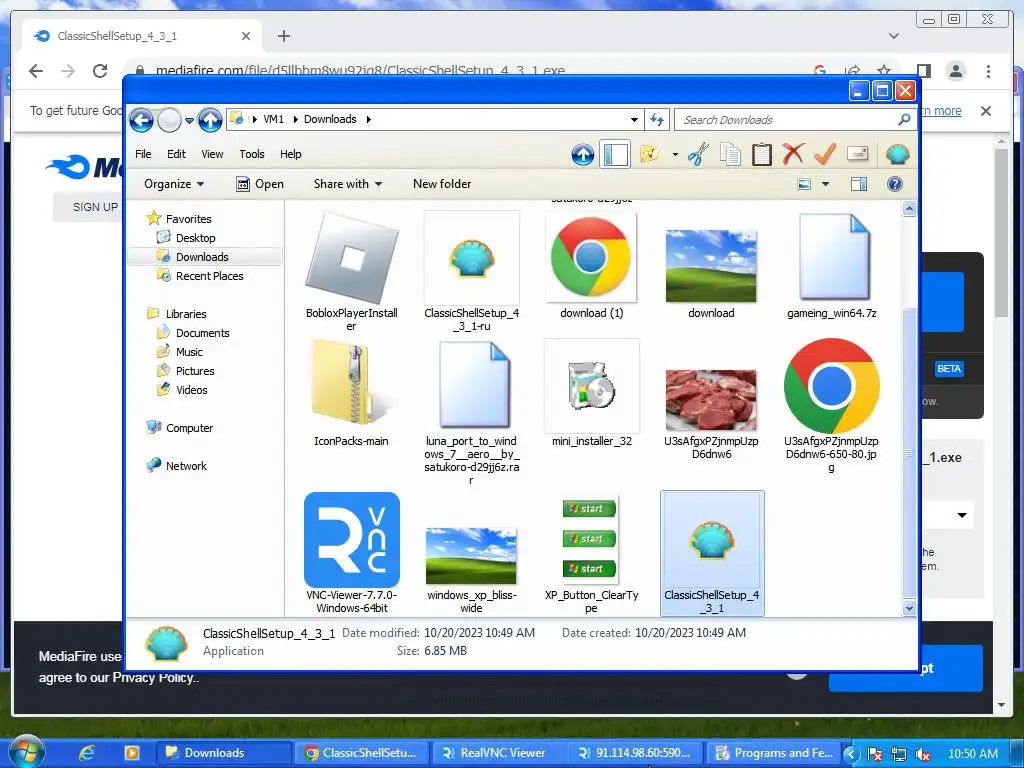Image resolution: width=1024 pixels, height=768 pixels.
Task: Select Recent Places in the navigation pane
Action: [x=209, y=276]
